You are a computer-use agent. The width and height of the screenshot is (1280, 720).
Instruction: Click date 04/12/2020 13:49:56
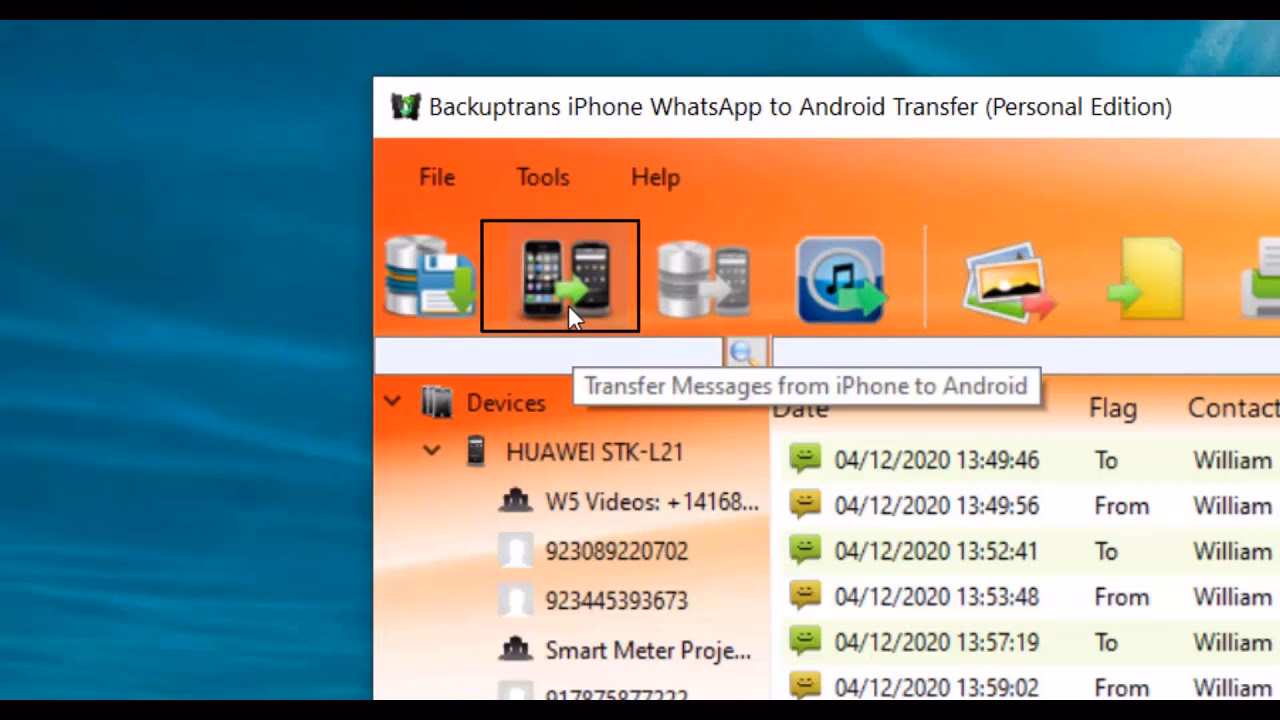click(937, 506)
